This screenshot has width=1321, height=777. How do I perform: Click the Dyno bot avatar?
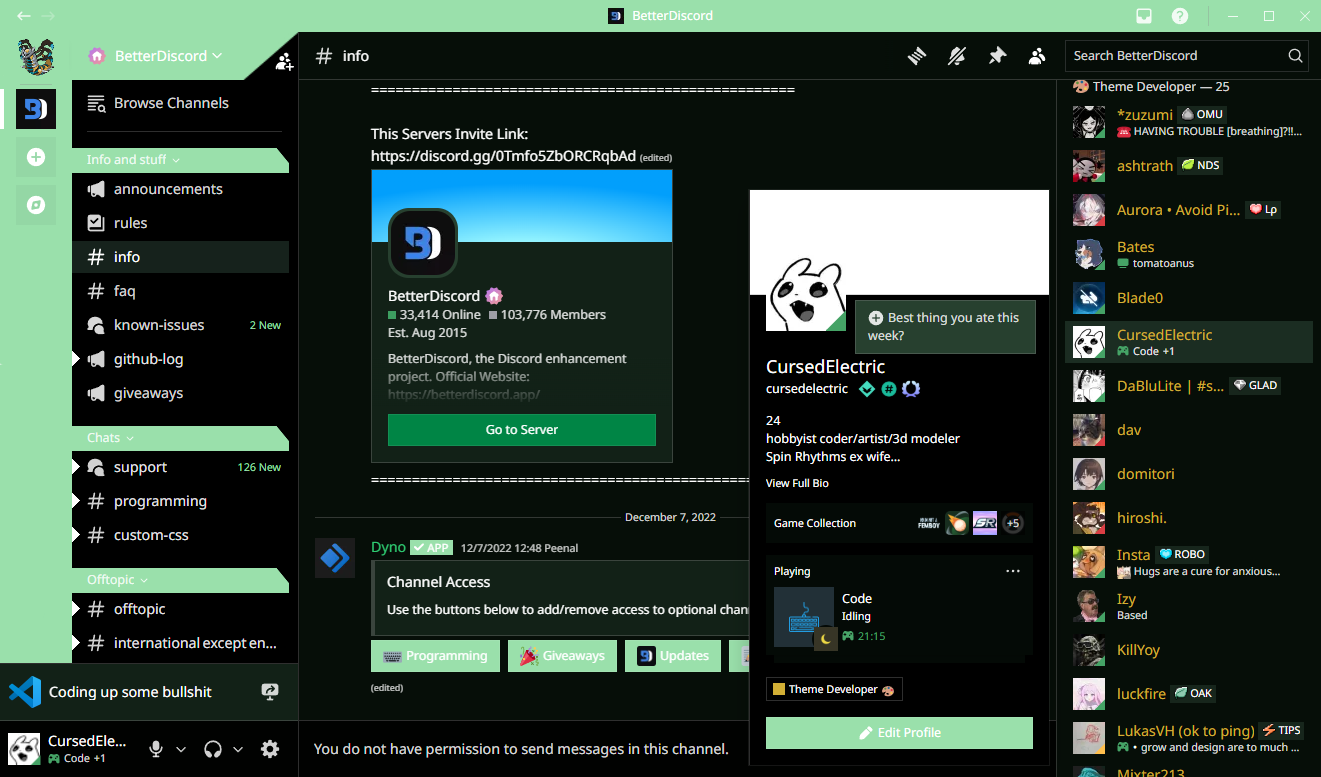click(335, 557)
